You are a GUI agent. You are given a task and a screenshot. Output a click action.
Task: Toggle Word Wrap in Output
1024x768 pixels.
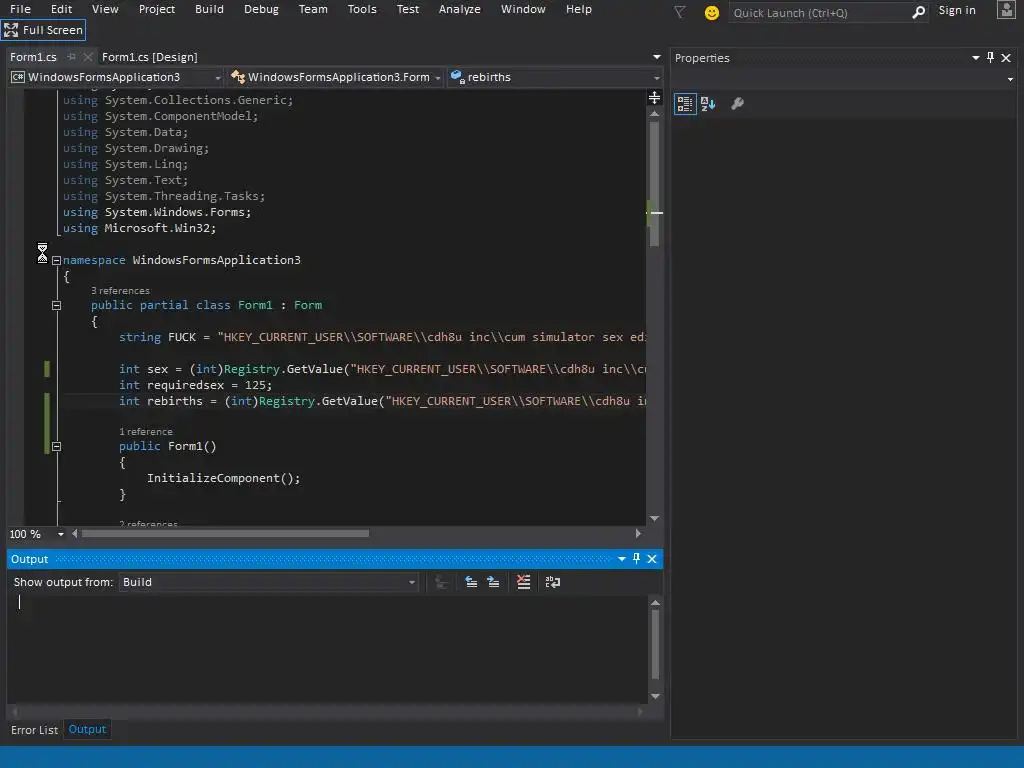tap(552, 582)
